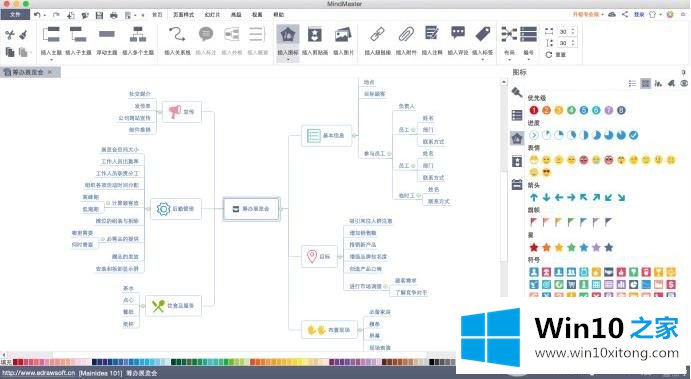Open the task calendar side panel tab
The image size is (691, 379).
tap(517, 184)
